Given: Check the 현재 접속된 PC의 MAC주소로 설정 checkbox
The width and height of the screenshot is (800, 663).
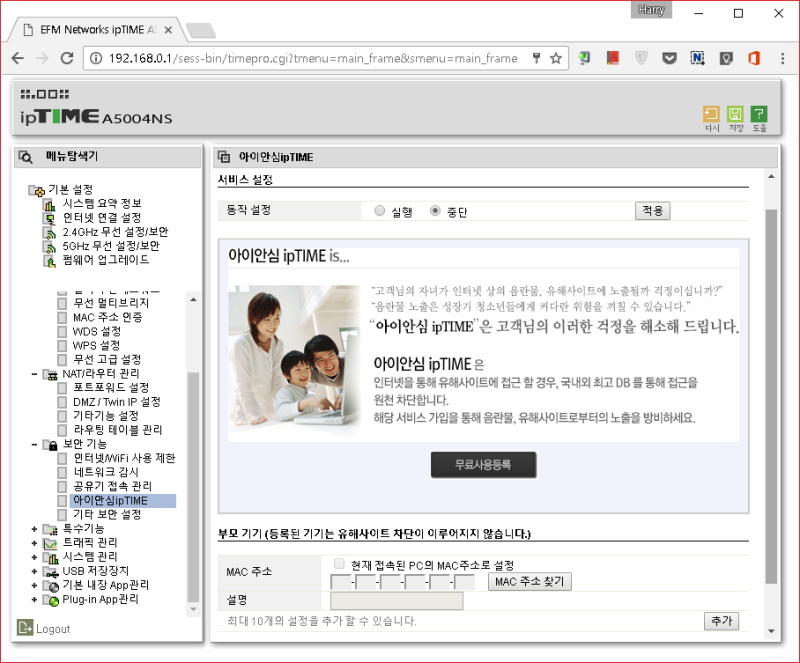Looking at the screenshot, I should tap(337, 562).
